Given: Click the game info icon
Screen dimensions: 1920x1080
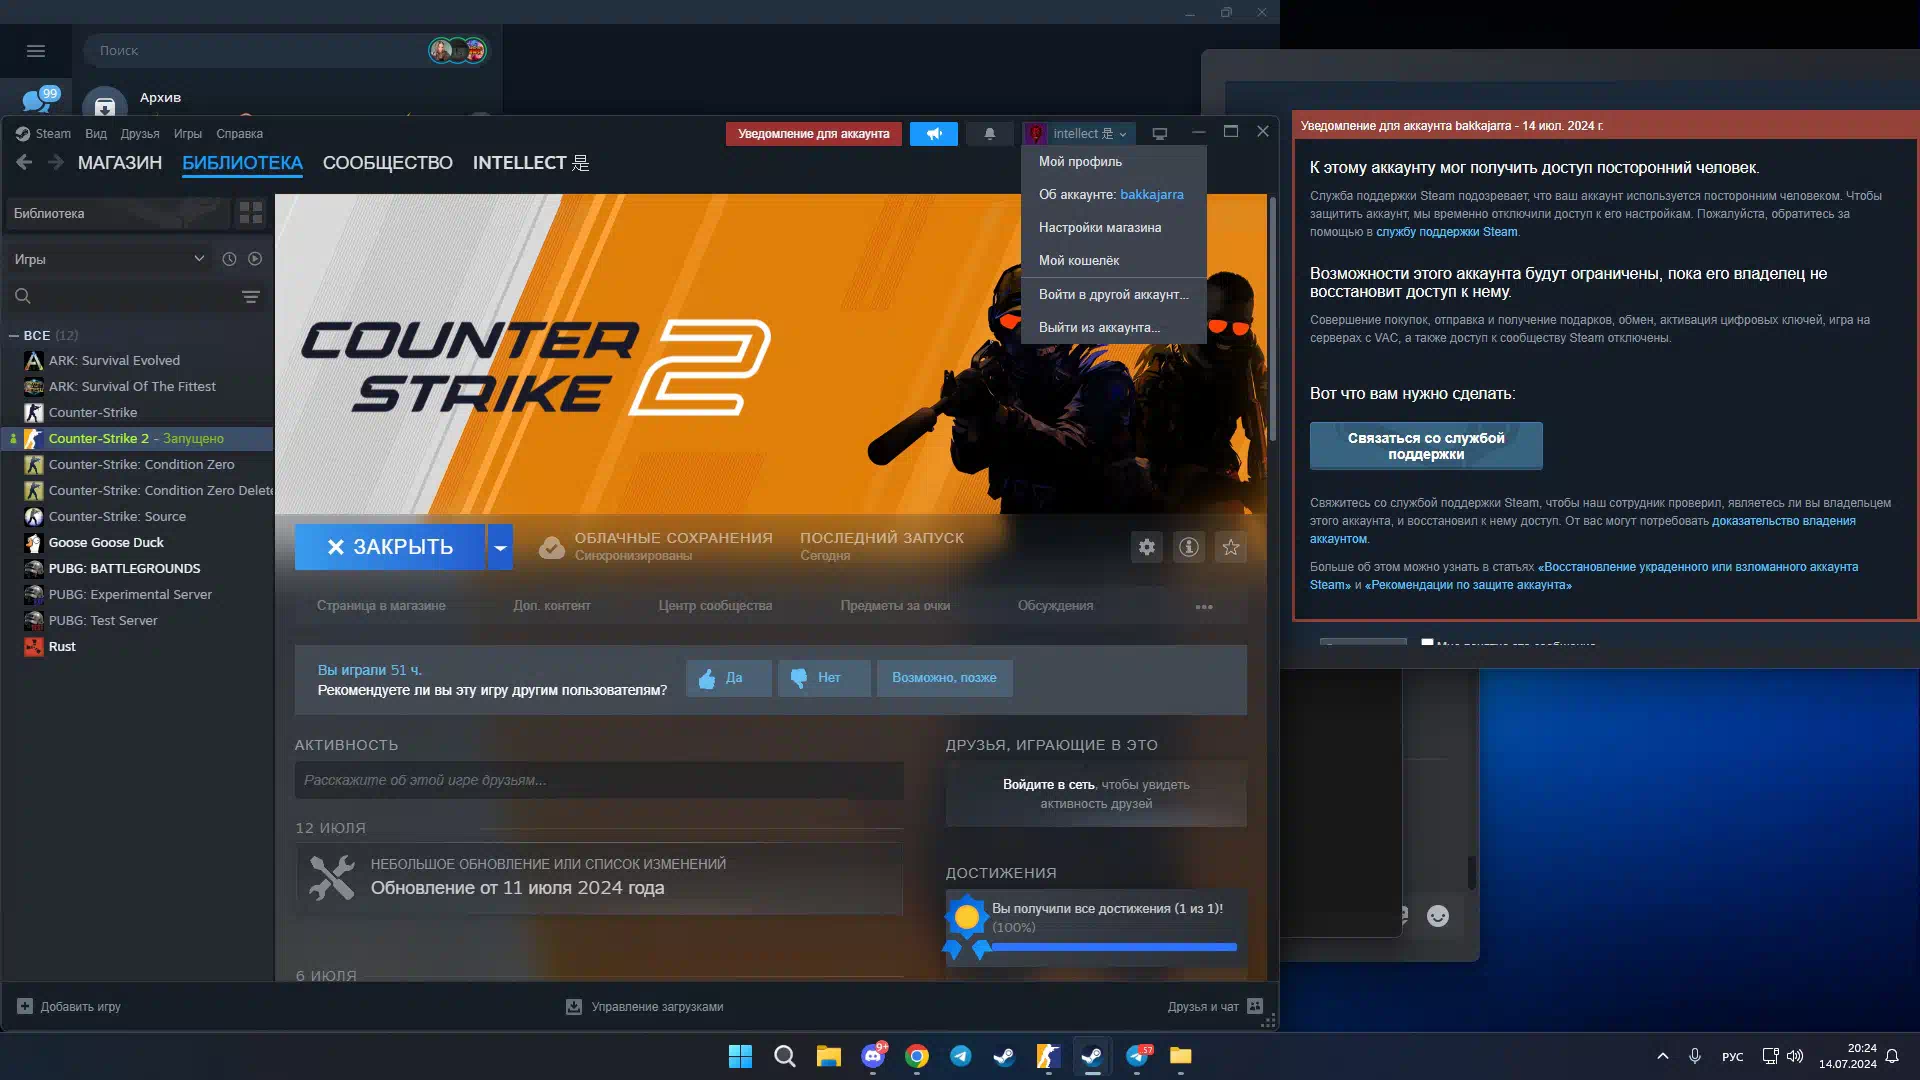Looking at the screenshot, I should click(1189, 547).
